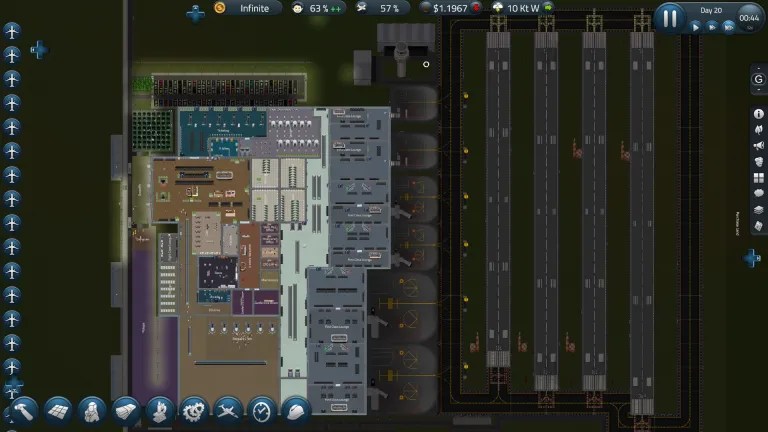Click the $1.1967 fuel price indicator

click(450, 8)
